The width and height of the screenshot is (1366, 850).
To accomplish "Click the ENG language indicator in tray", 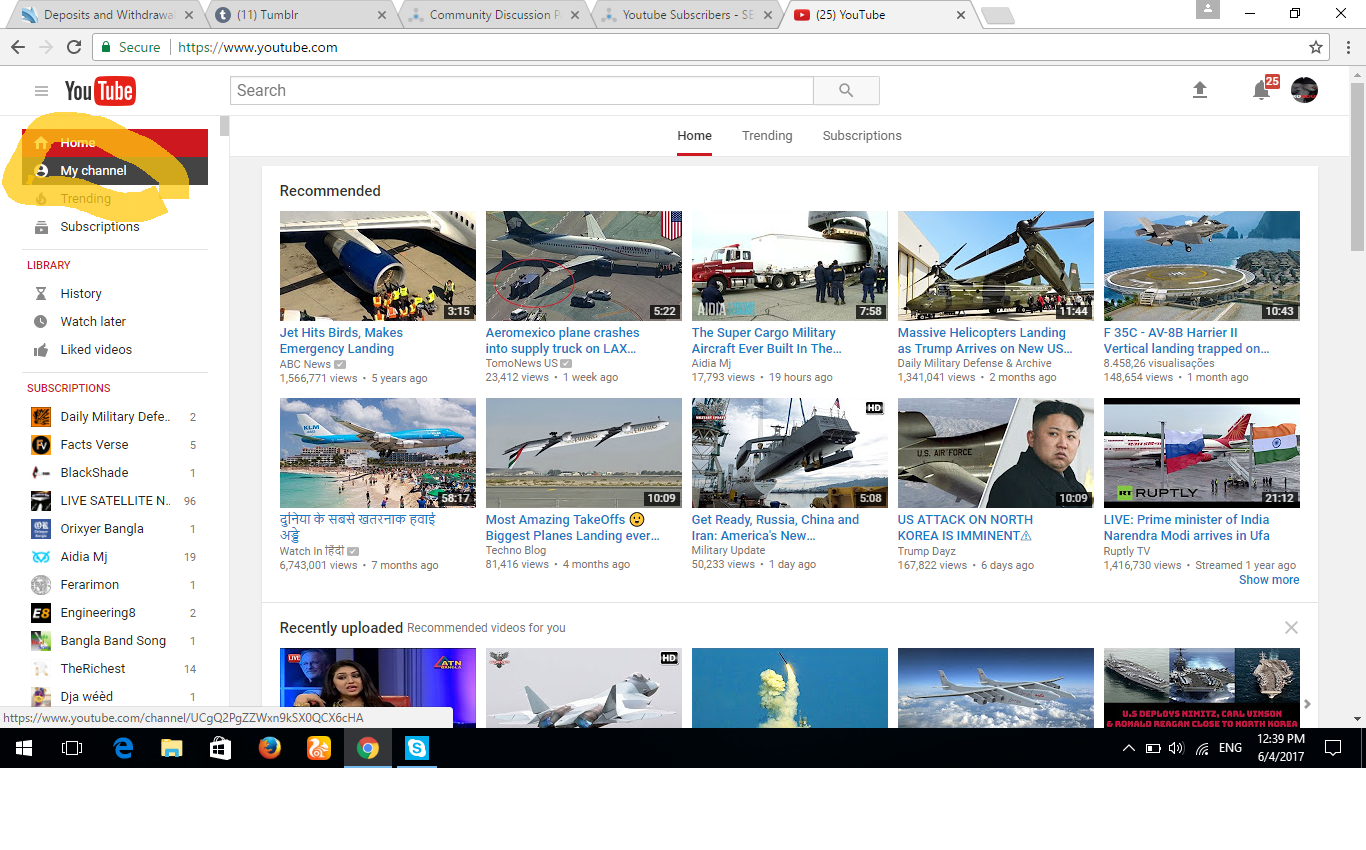I will tap(1230, 748).
